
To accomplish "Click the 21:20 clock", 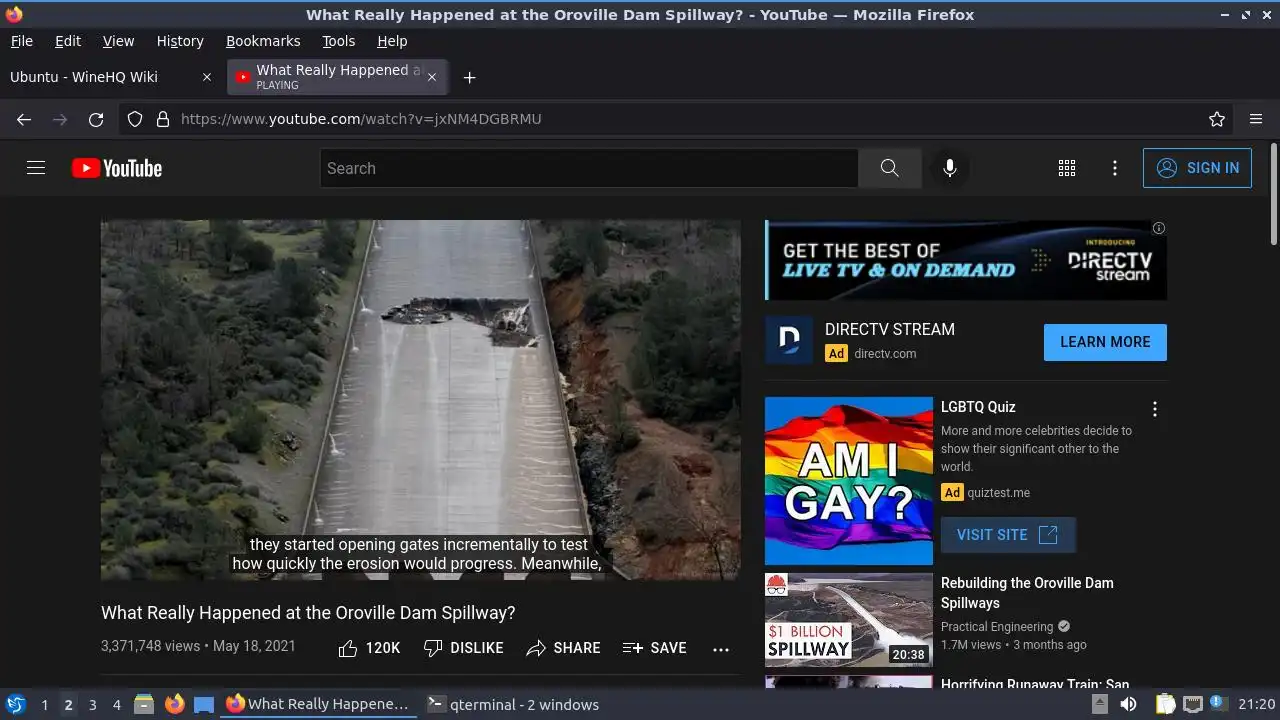I will point(1256,705).
